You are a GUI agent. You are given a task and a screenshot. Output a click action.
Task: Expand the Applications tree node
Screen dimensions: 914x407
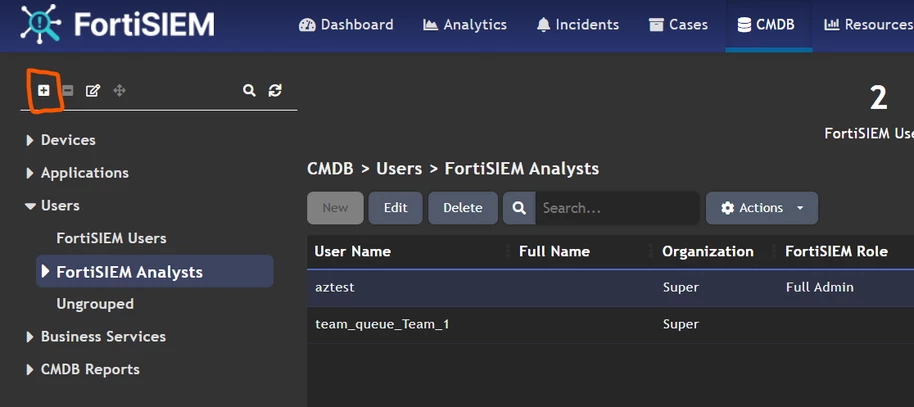30,173
